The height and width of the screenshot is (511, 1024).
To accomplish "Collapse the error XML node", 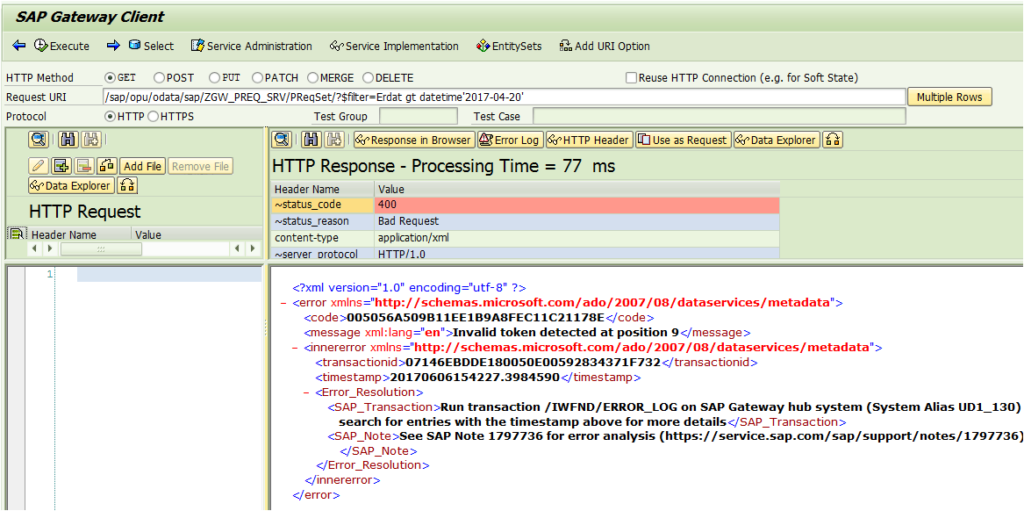I will [x=283, y=303].
